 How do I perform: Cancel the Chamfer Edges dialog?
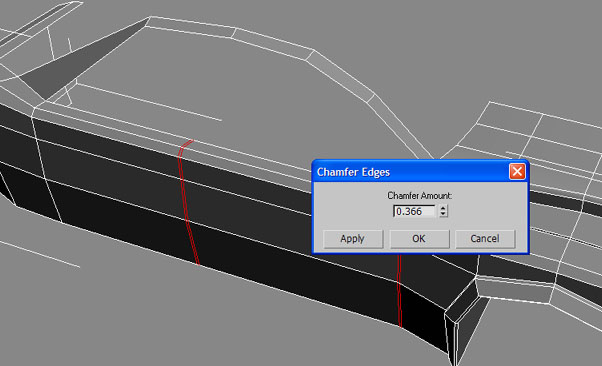tap(485, 239)
